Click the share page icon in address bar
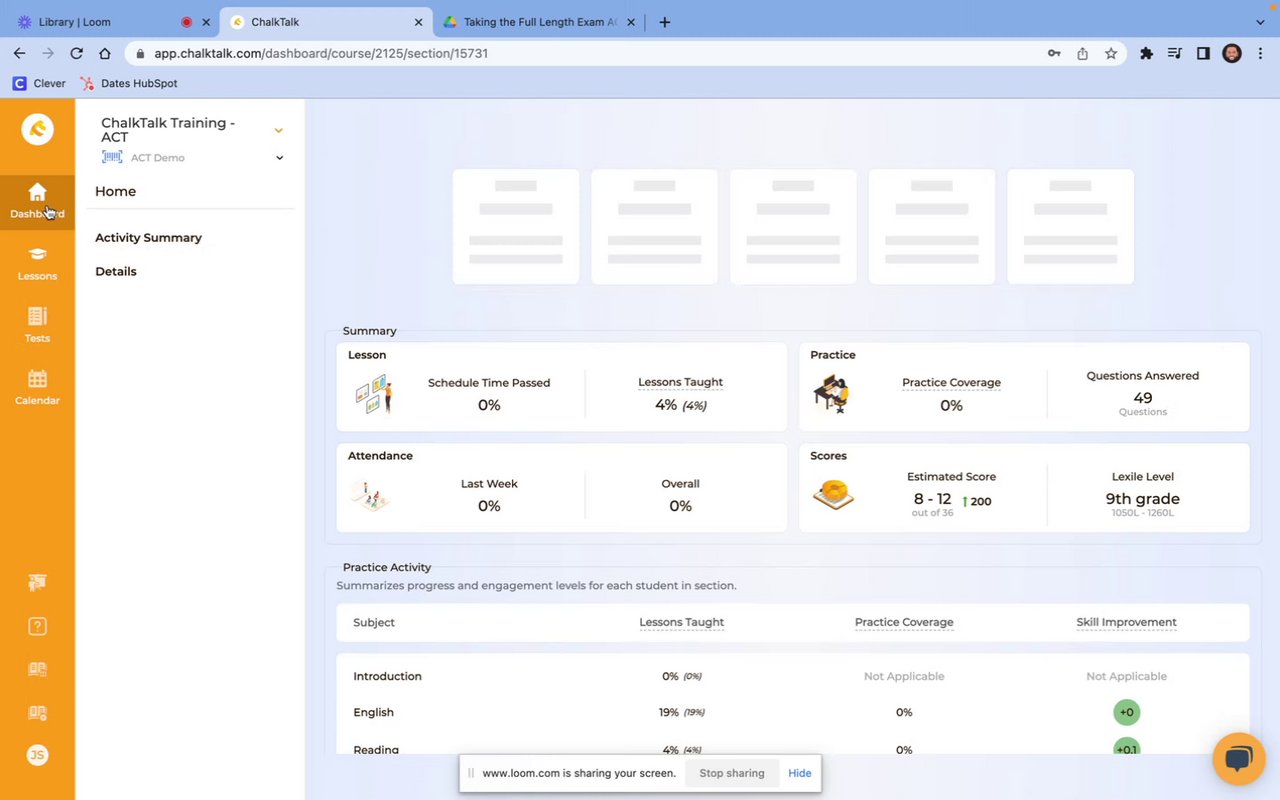 click(x=1082, y=53)
